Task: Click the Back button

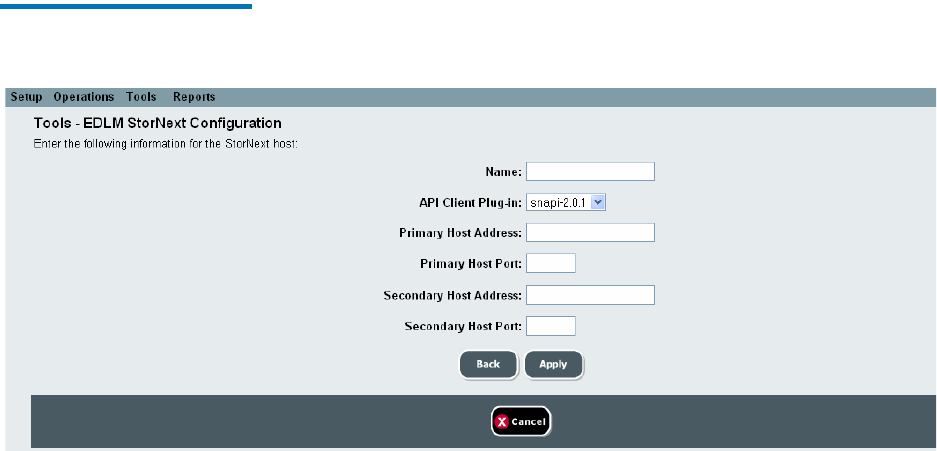Action: click(x=488, y=364)
